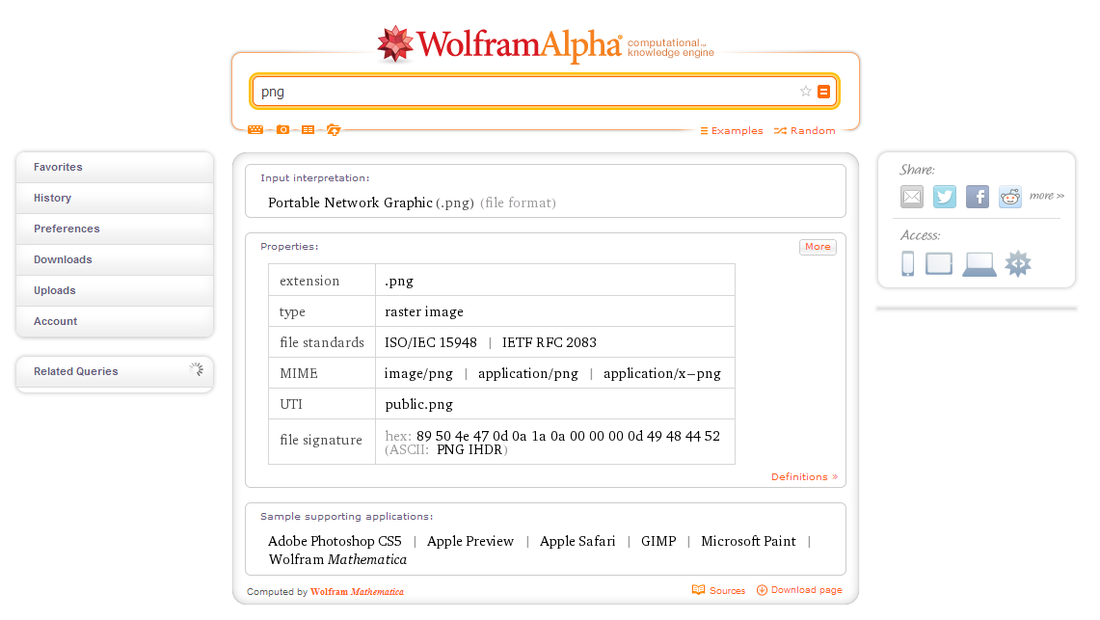
Task: Click 'GIMP' application text
Action: [x=659, y=541]
